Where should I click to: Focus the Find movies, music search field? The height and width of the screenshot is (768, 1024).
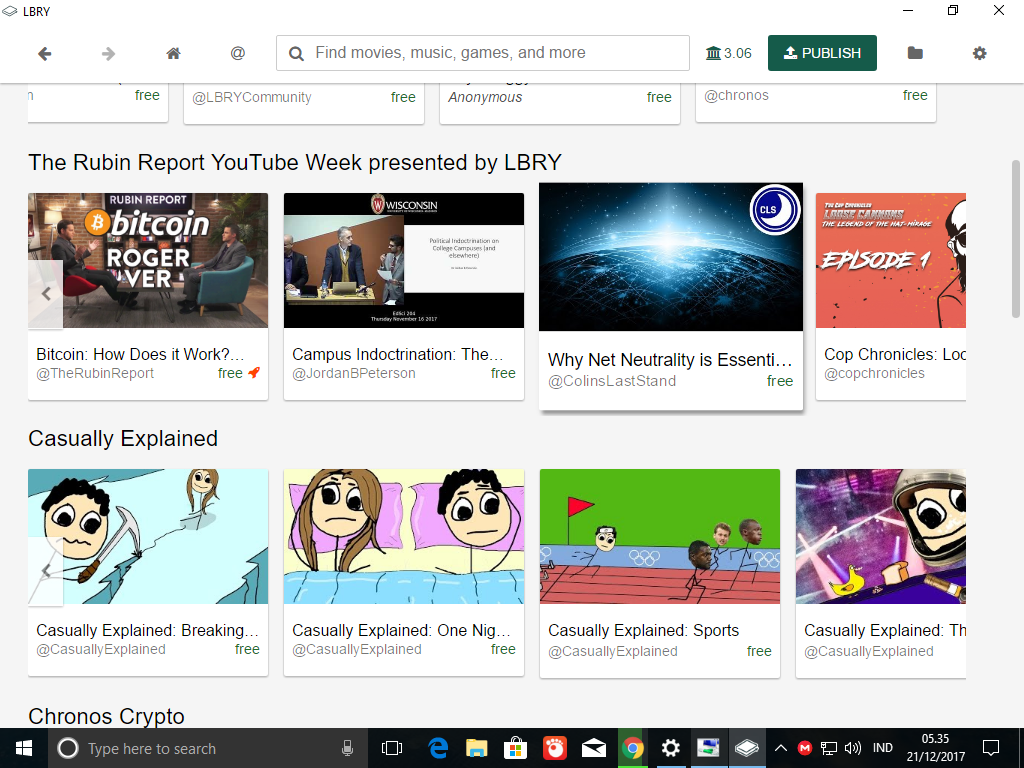click(483, 53)
